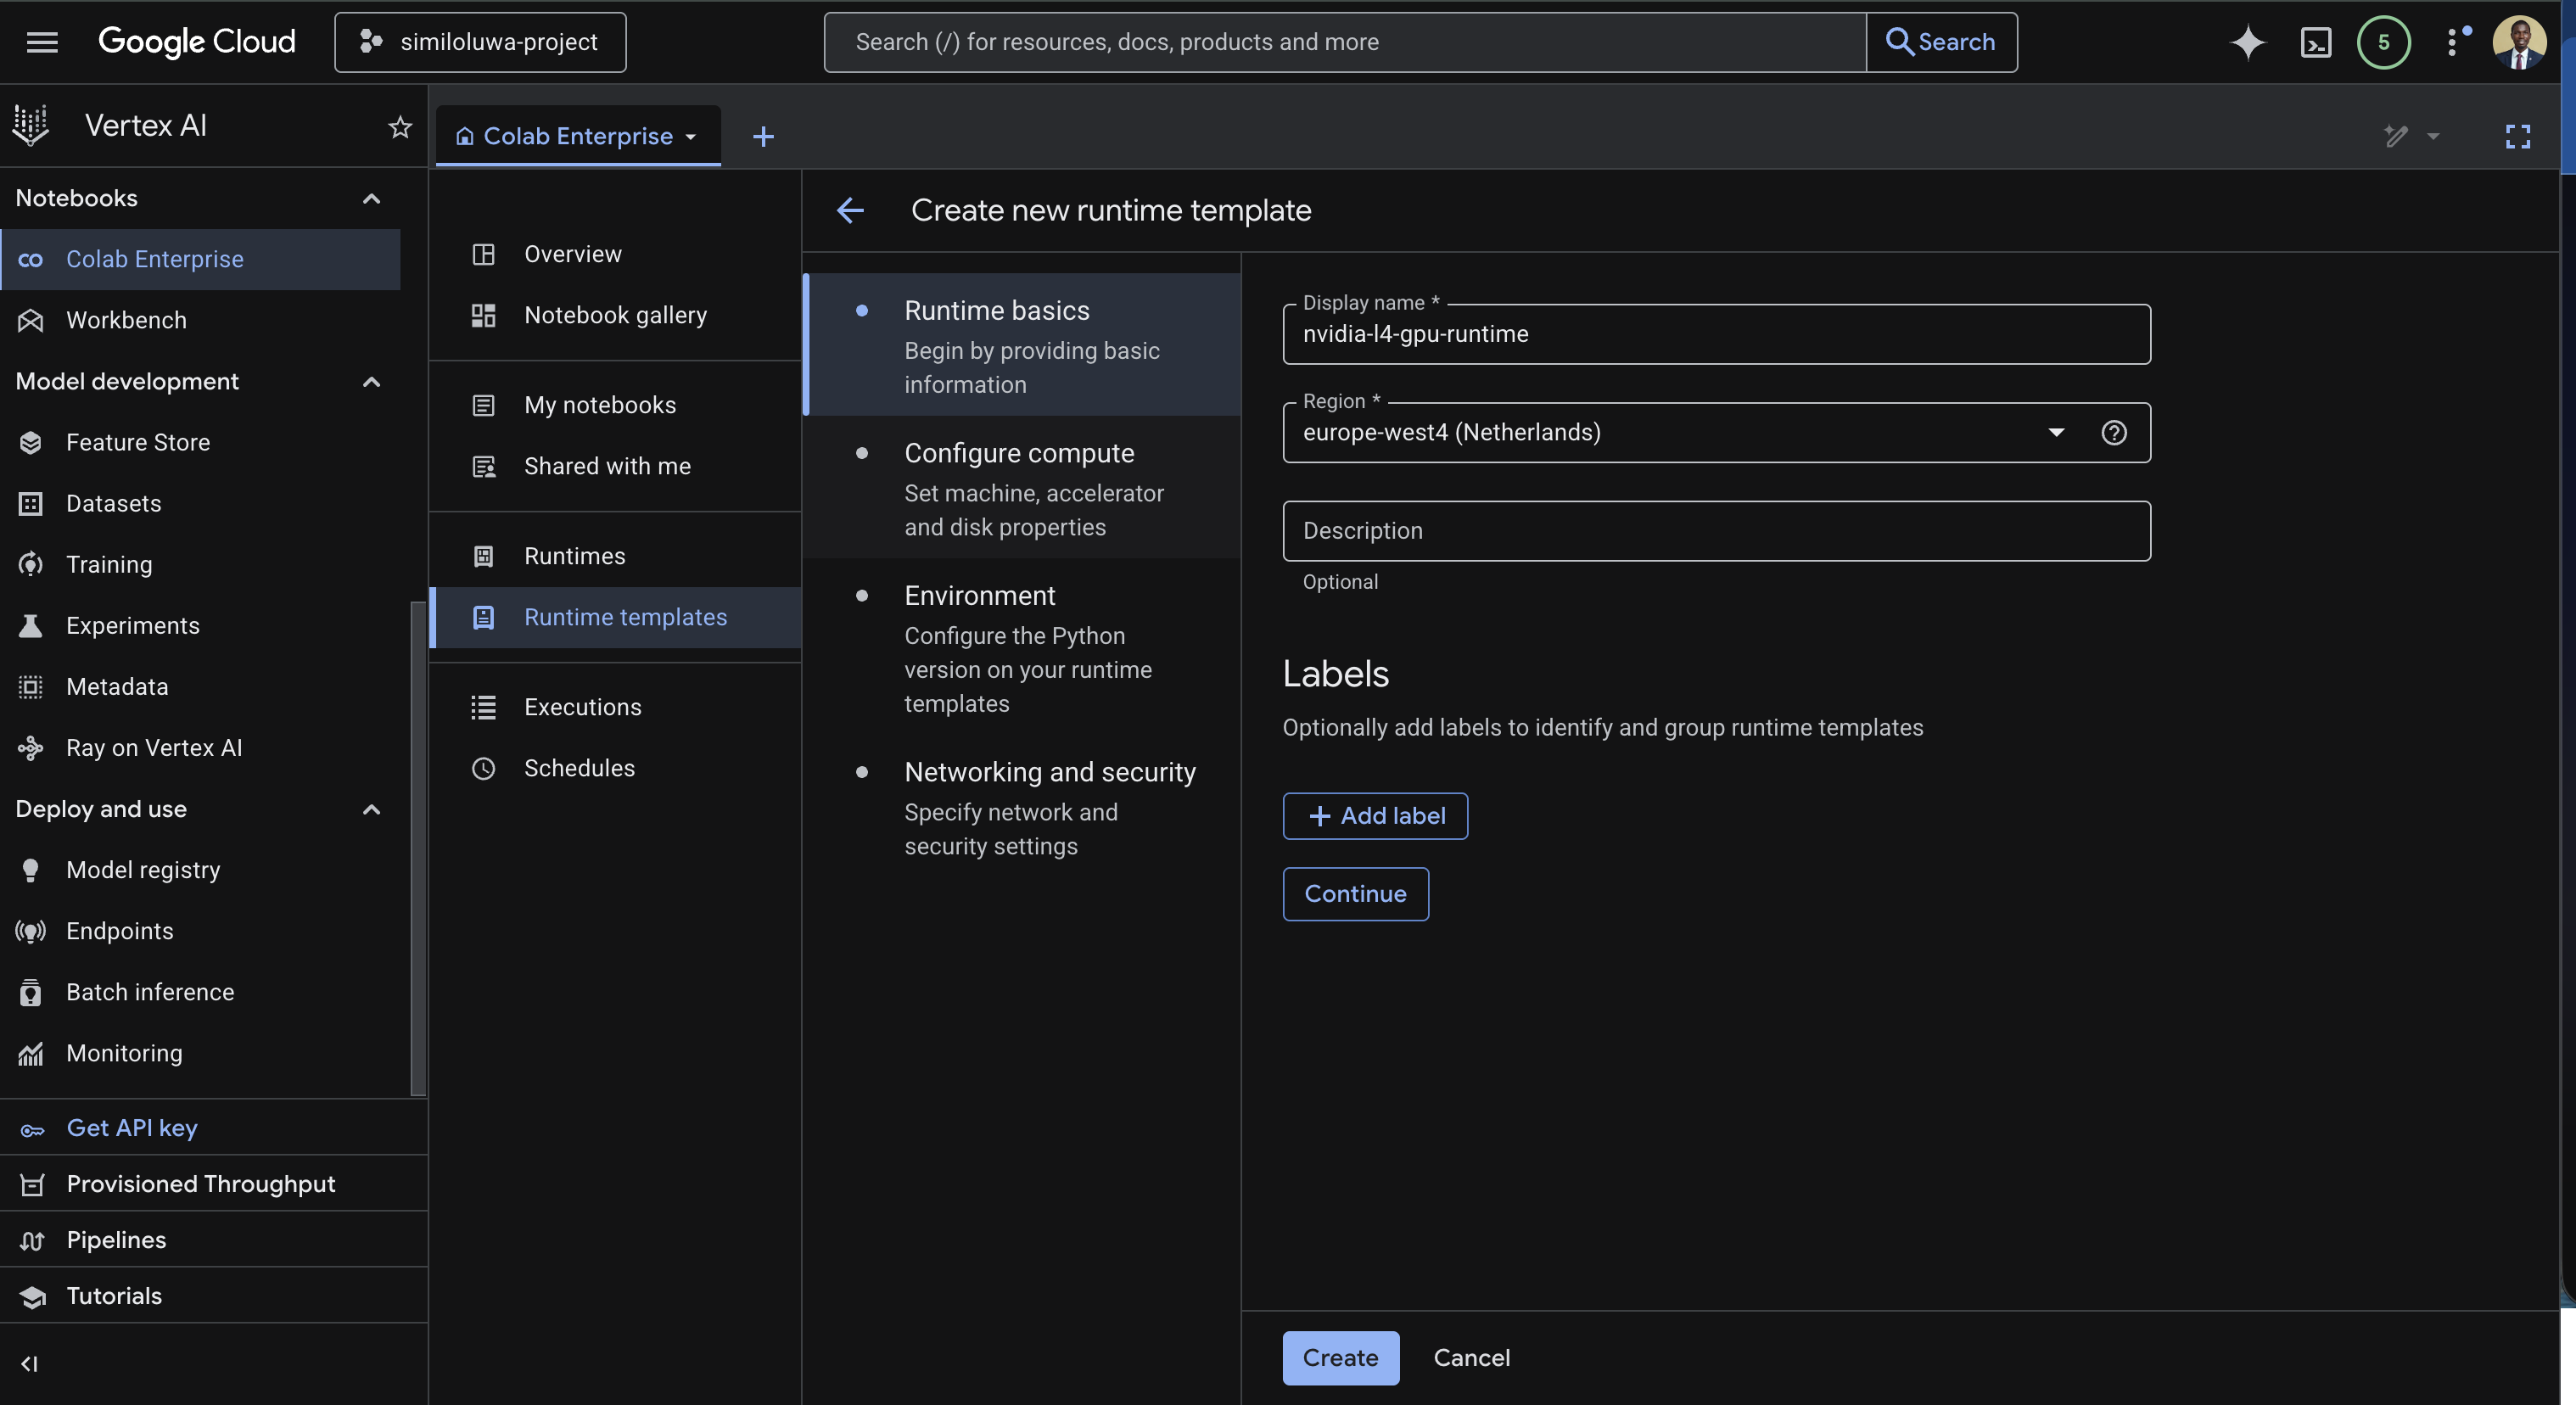
Task: Select the Environment step
Action: click(x=980, y=595)
